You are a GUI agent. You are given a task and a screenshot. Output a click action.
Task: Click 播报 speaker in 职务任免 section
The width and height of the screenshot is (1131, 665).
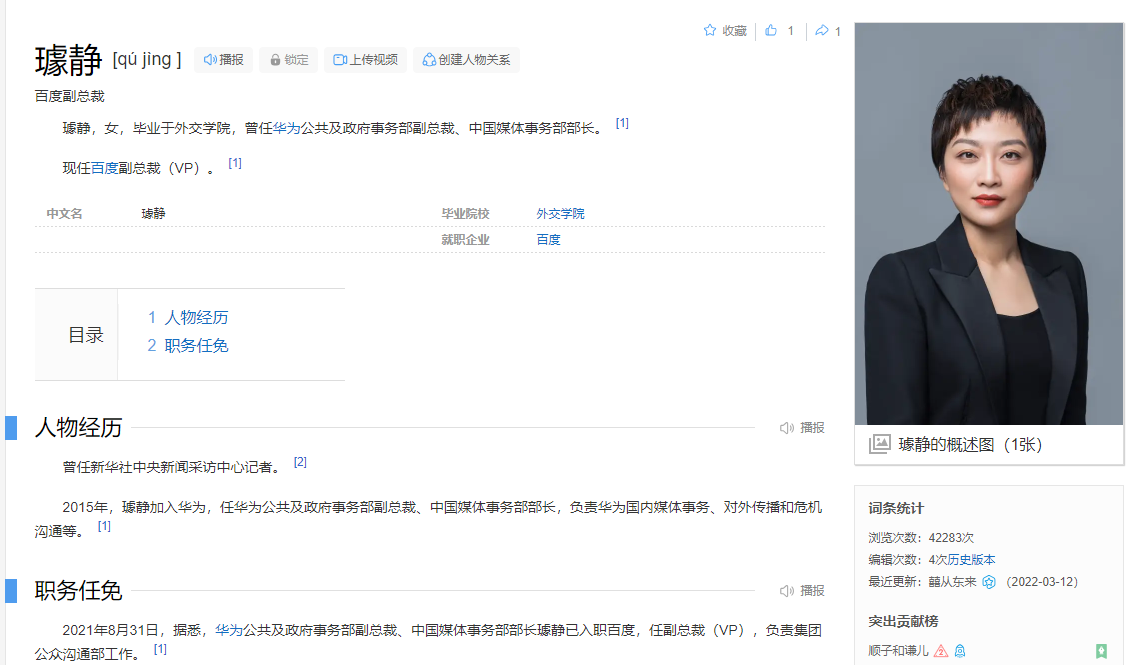[x=802, y=591]
